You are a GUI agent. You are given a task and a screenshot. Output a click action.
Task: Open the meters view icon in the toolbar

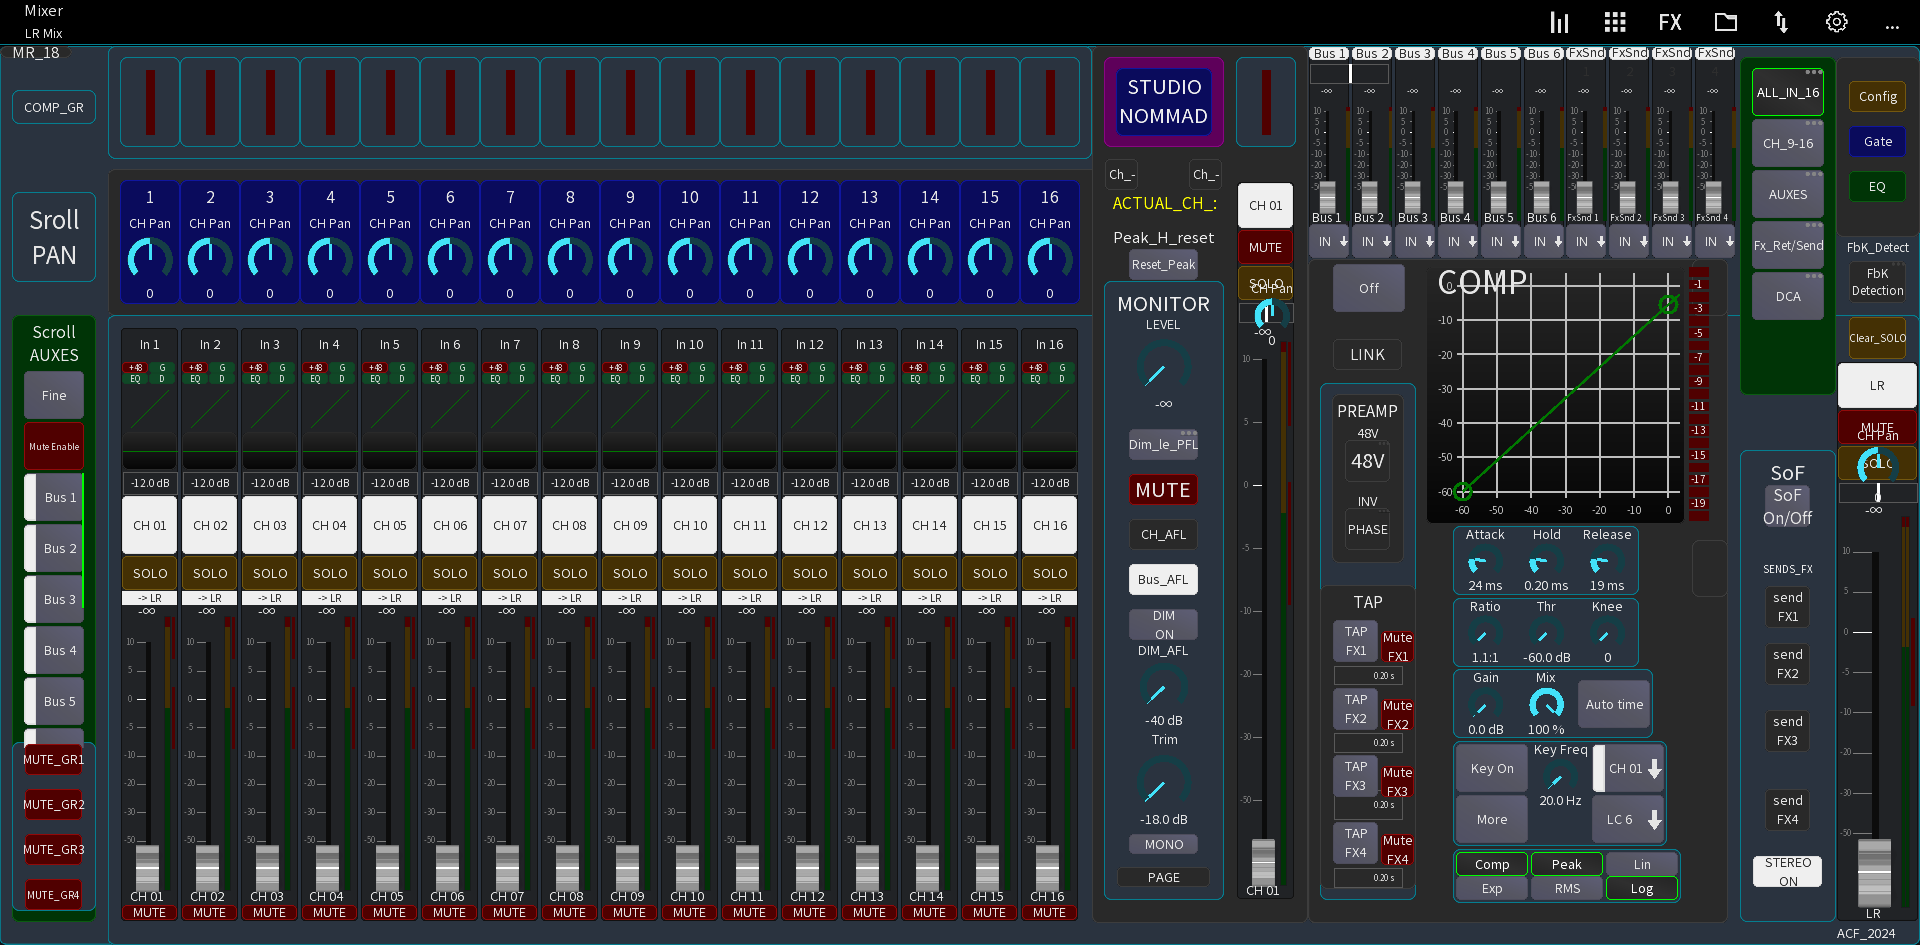click(x=1559, y=21)
